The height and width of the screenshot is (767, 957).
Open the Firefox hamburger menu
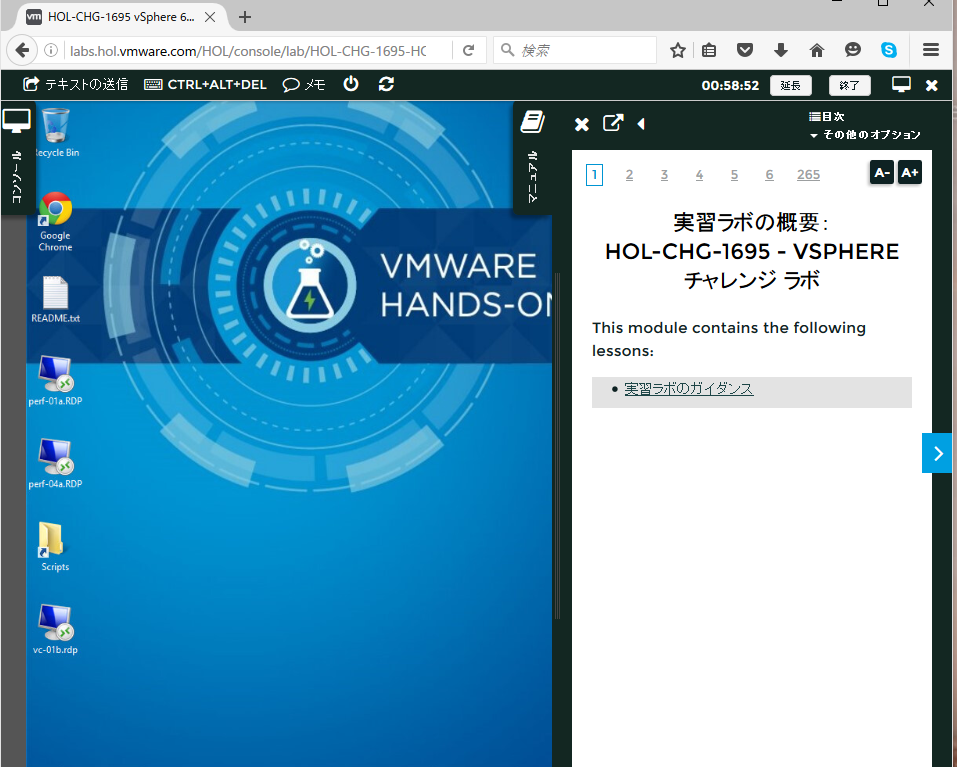click(x=931, y=50)
